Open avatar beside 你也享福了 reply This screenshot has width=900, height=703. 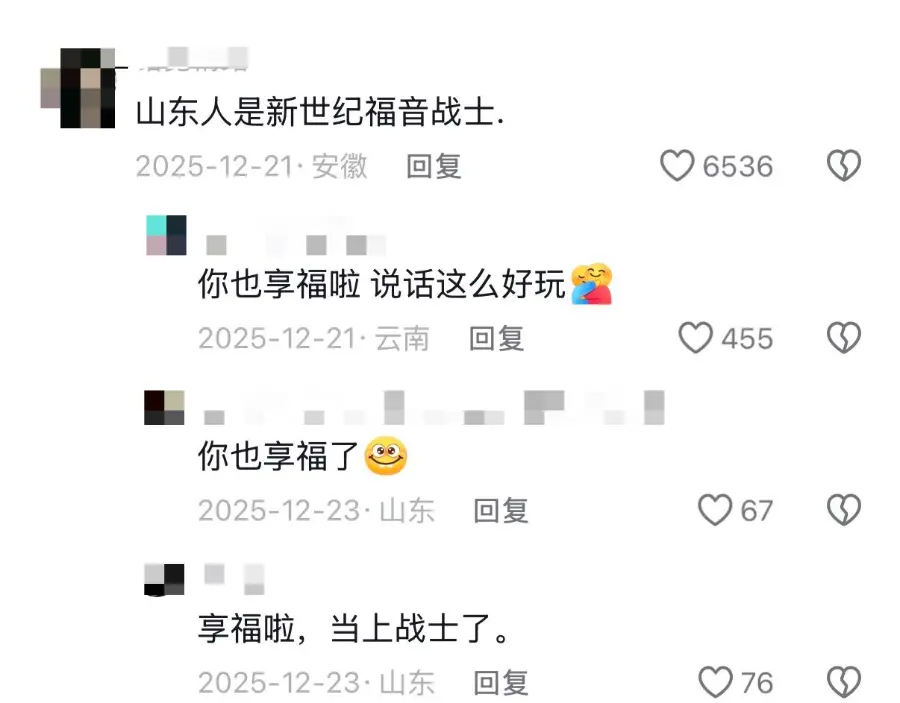(x=164, y=407)
